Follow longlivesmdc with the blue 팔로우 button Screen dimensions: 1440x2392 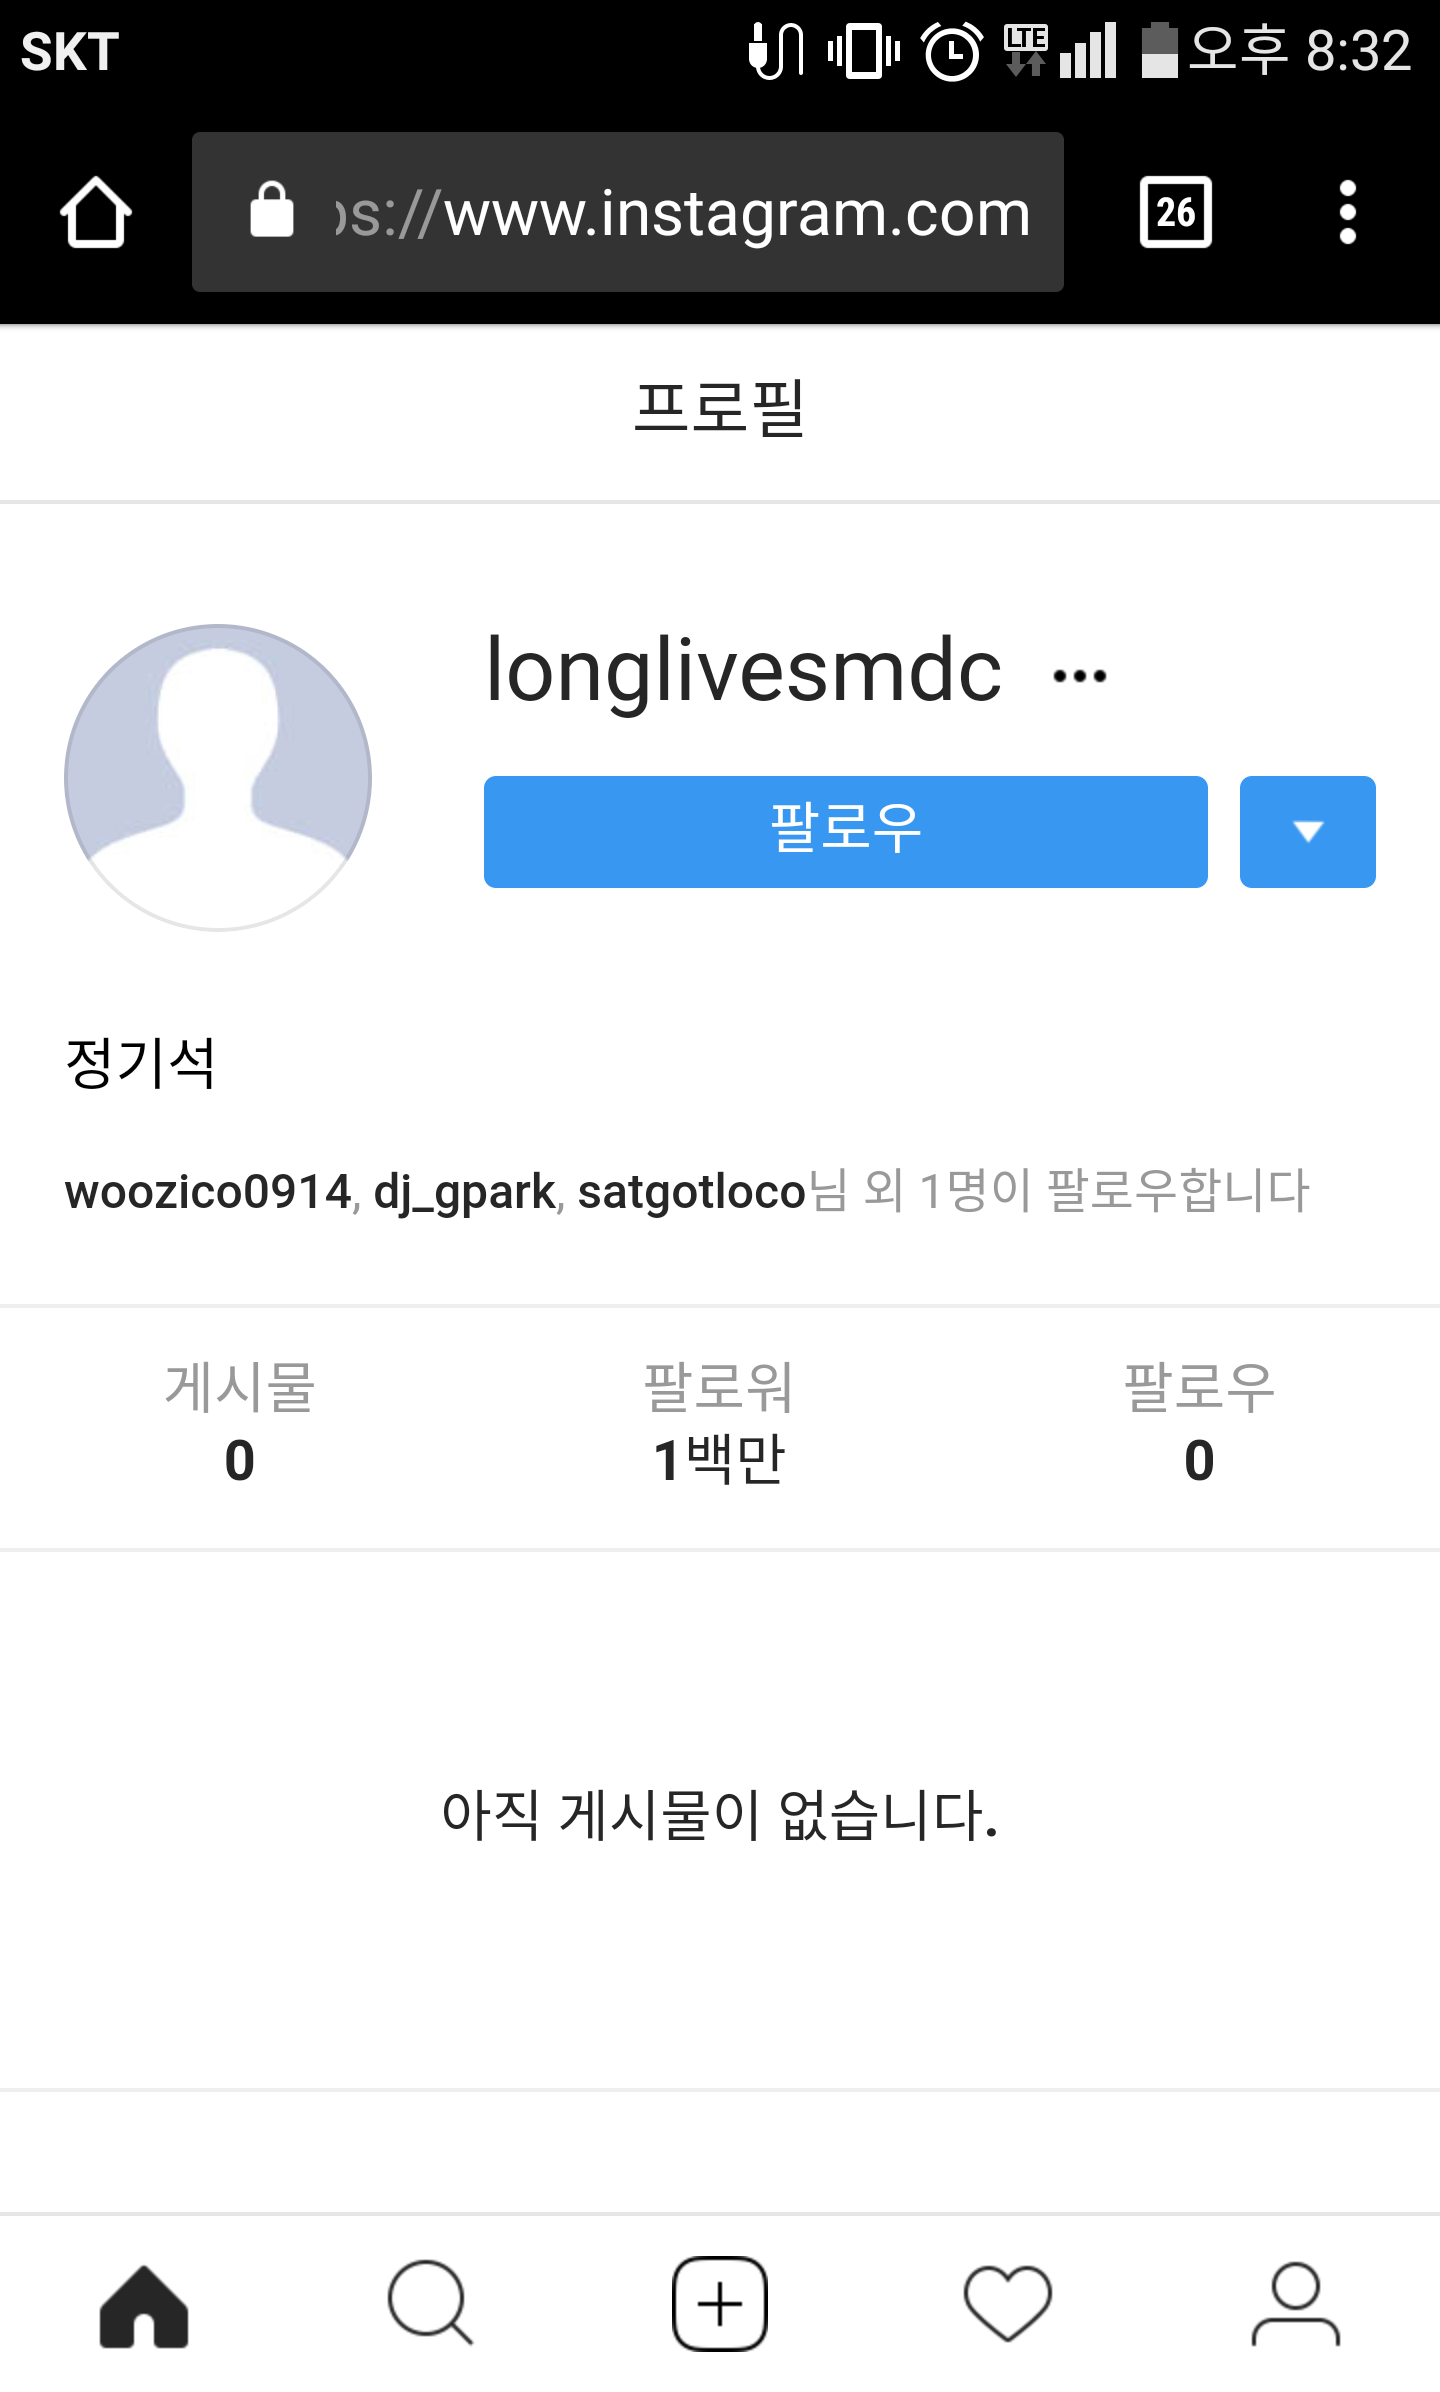[846, 831]
